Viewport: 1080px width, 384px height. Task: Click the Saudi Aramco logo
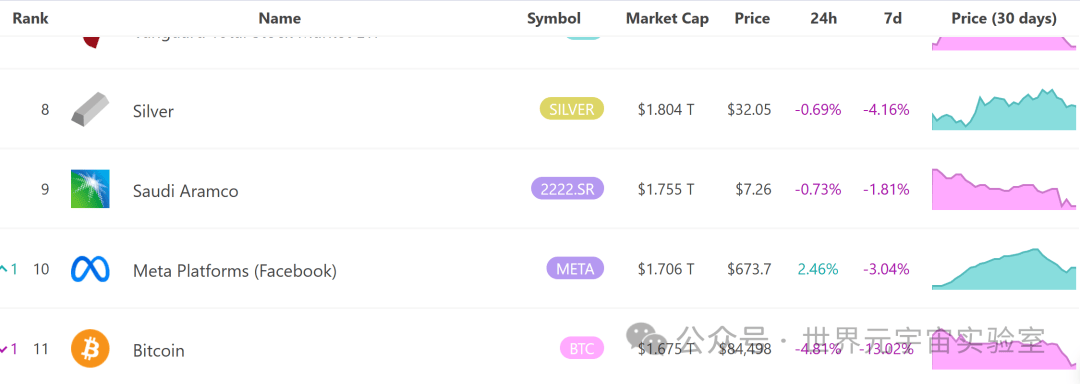point(90,189)
